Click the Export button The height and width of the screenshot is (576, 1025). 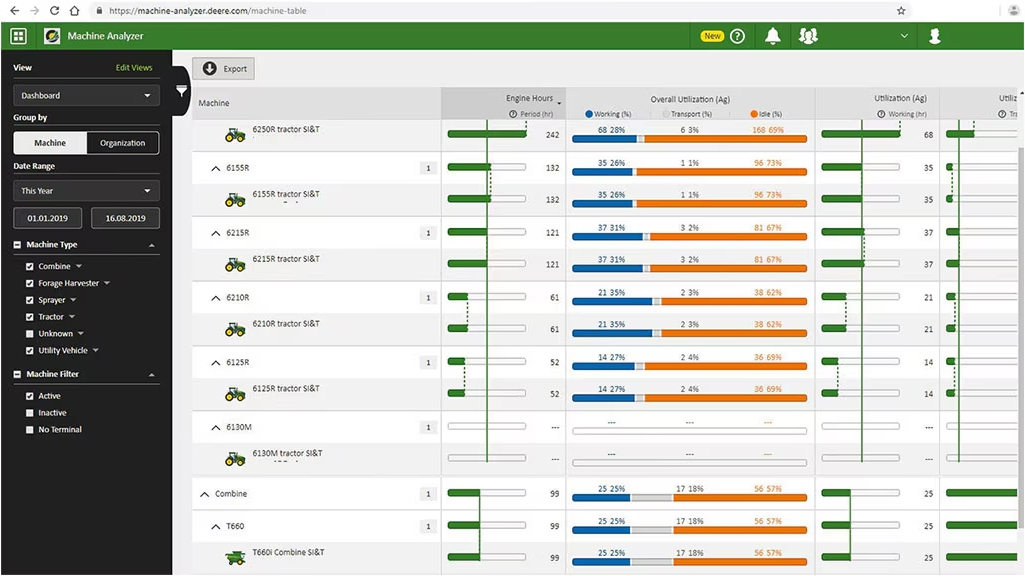click(223, 69)
